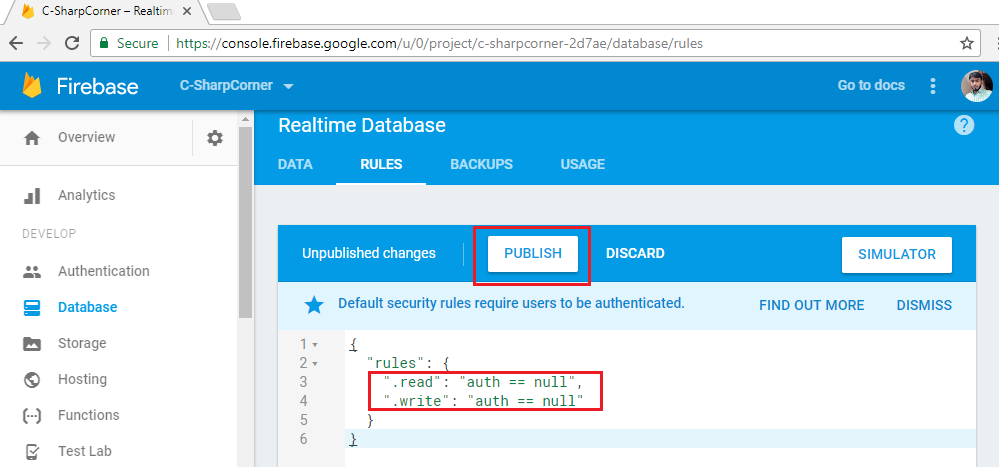Click the Test Lab device icon
The height and width of the screenshot is (467, 999).
pyautogui.click(x=32, y=452)
